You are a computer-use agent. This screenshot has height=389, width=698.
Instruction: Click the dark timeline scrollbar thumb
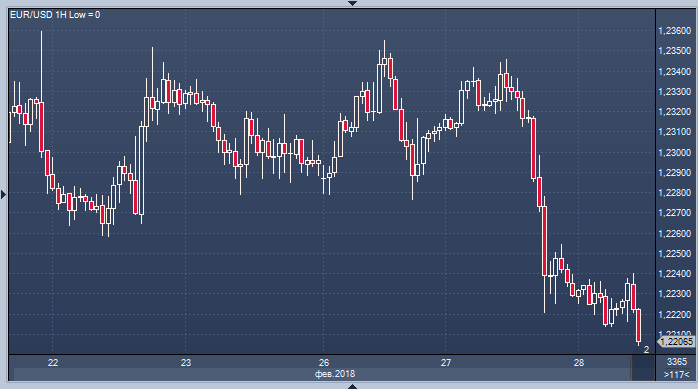[x=643, y=368]
